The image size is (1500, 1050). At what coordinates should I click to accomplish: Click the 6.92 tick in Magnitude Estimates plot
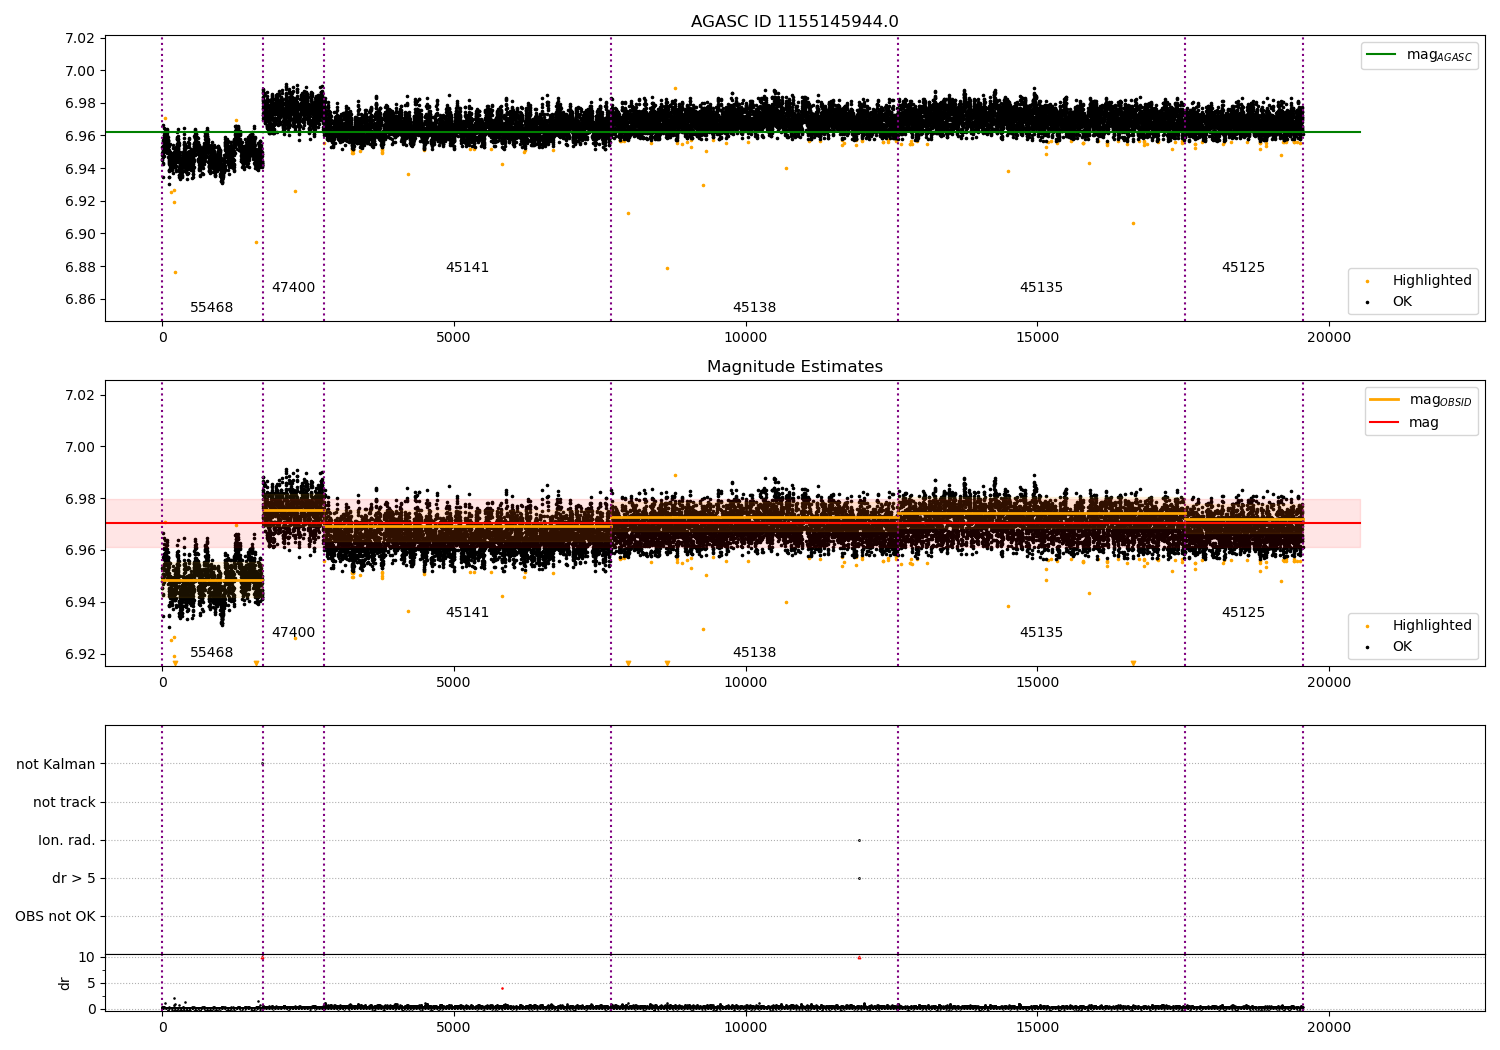[x=79, y=655]
